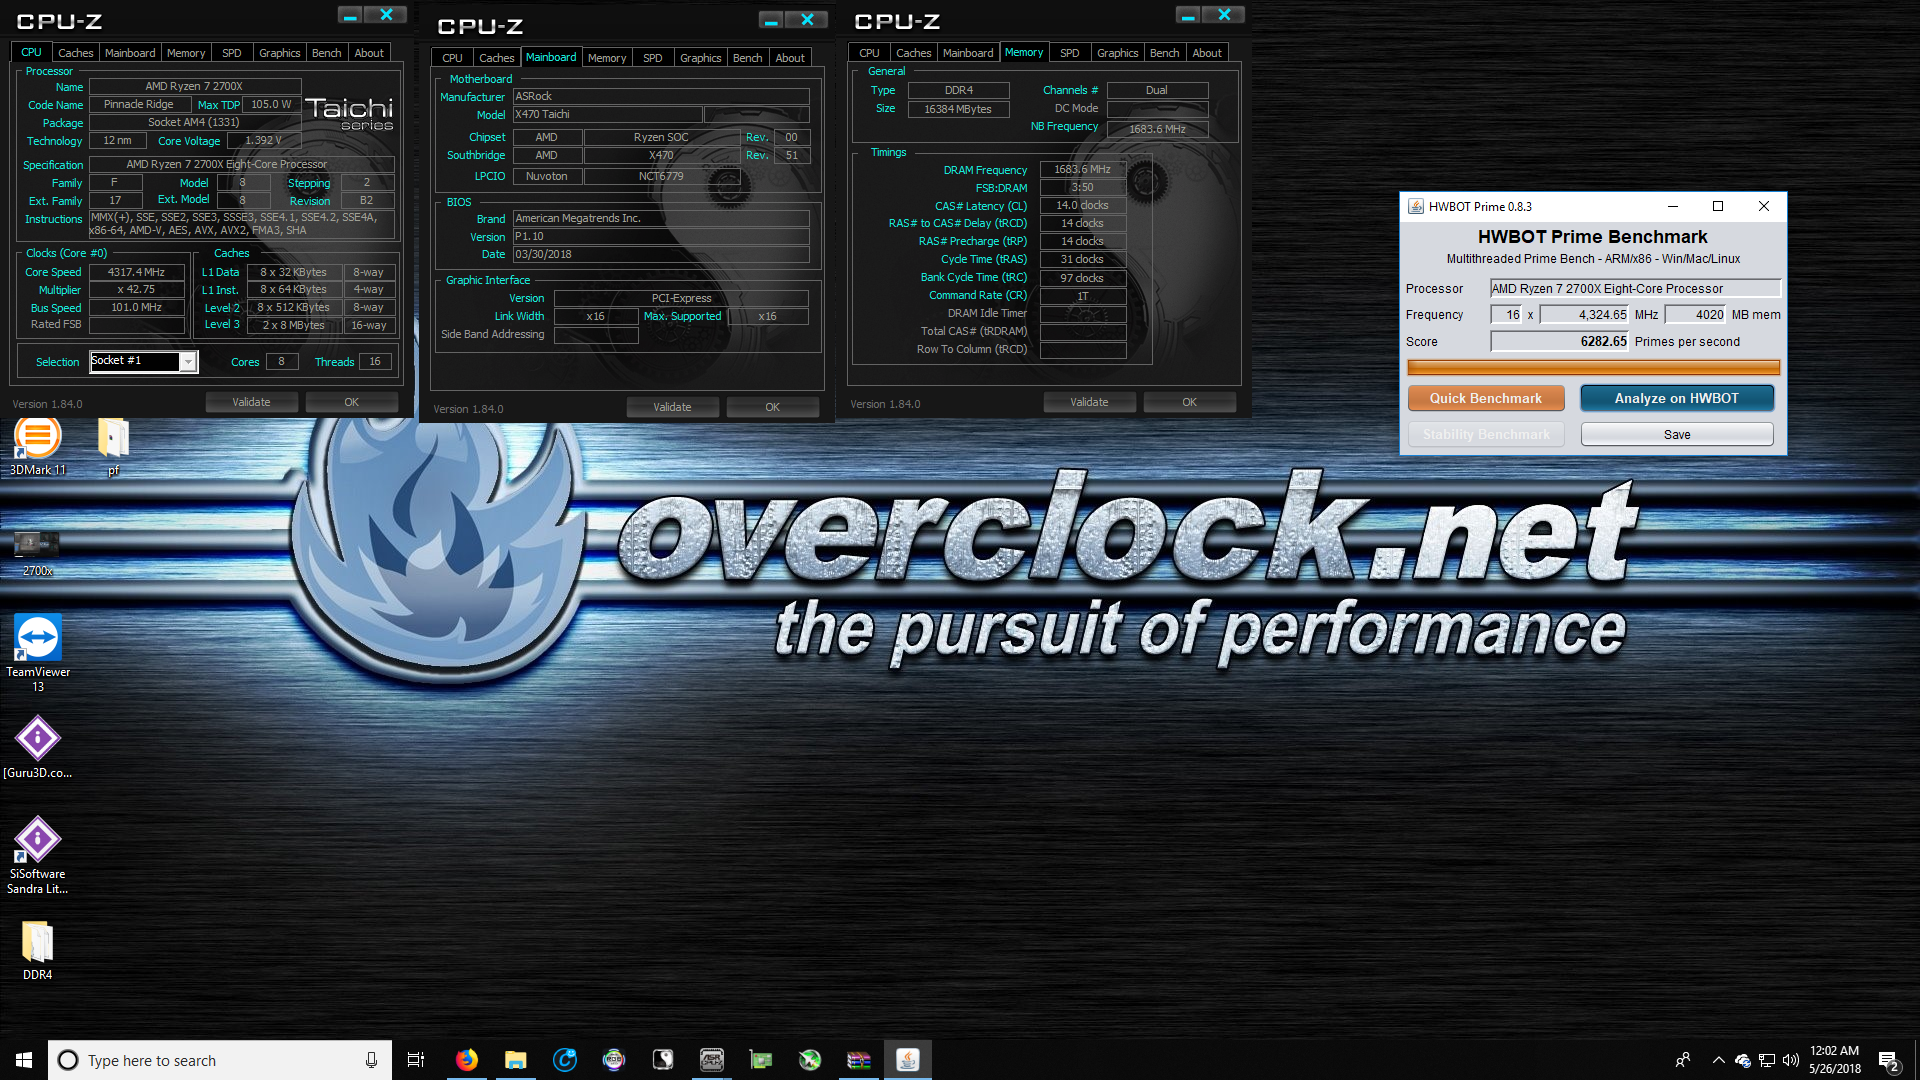Open the 3DMark 11 desktop shortcut
Screen dimensions: 1920x1080
[x=38, y=446]
